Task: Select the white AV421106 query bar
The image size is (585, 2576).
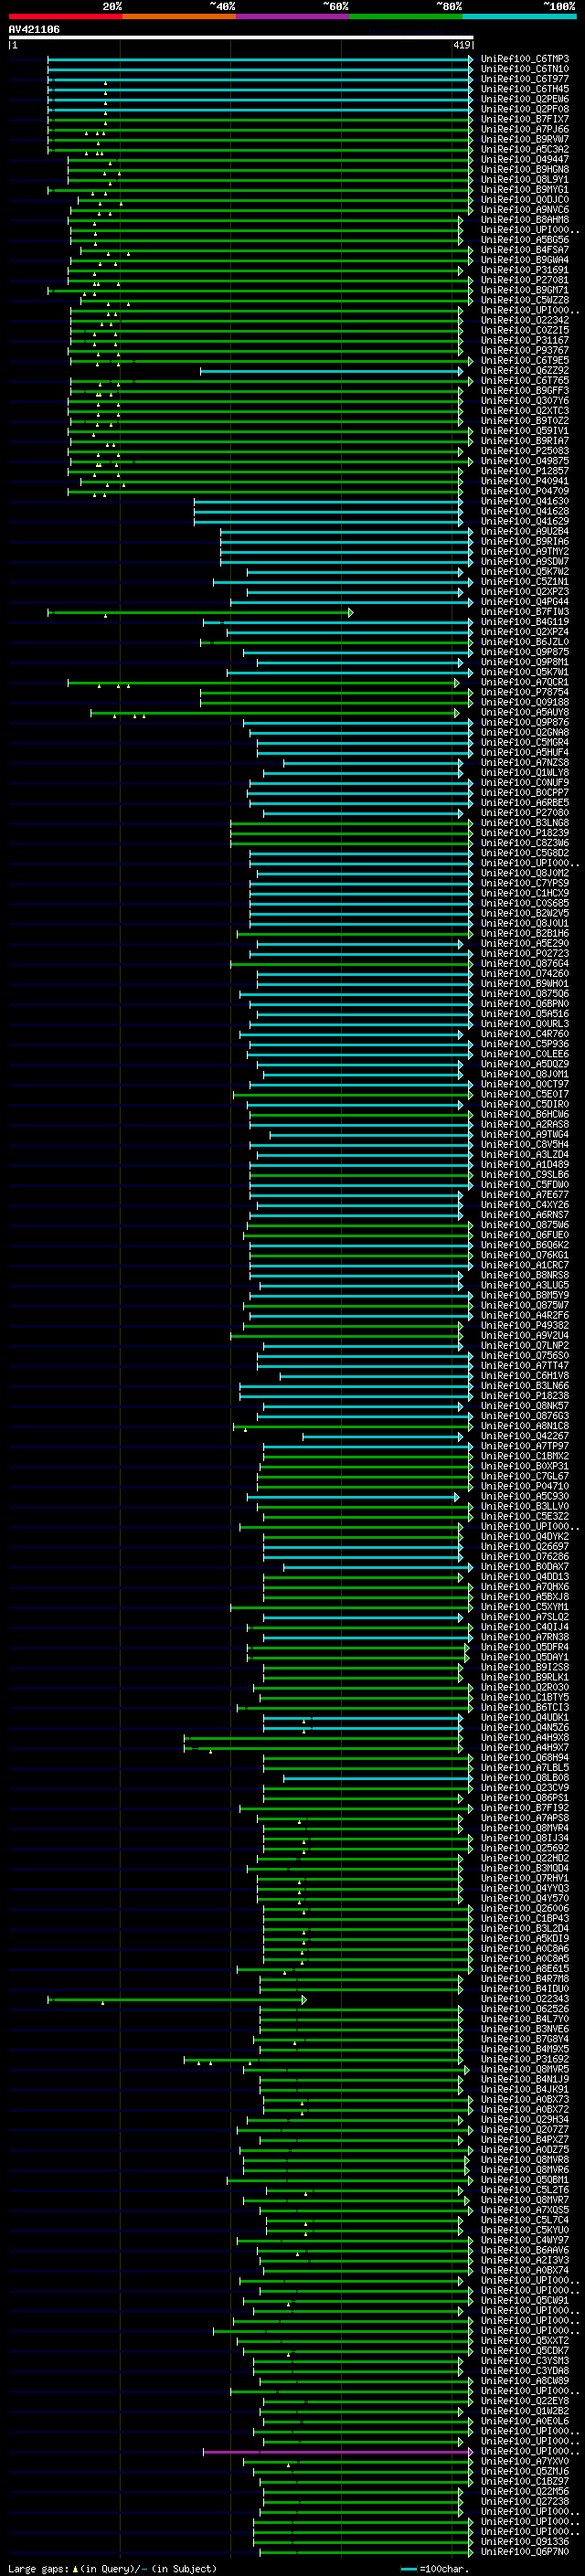Action: [x=241, y=37]
